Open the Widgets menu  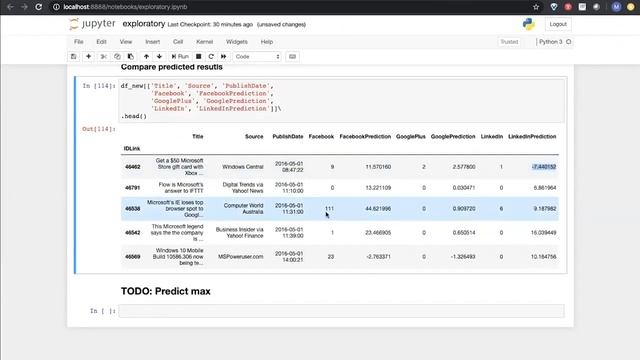[x=237, y=42]
